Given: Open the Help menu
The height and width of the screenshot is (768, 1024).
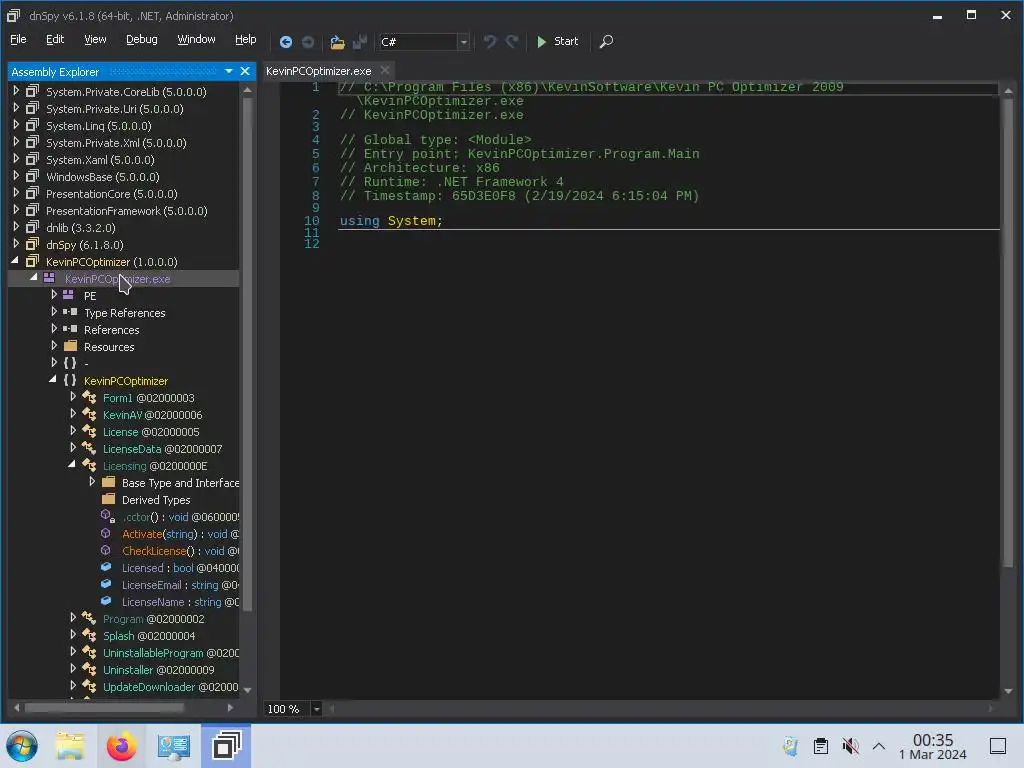Looking at the screenshot, I should tap(246, 39).
